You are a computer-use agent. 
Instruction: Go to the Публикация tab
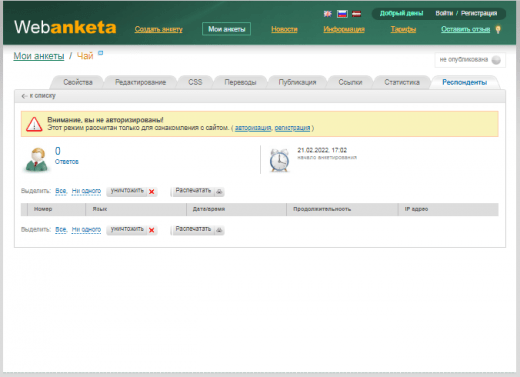[x=297, y=82]
